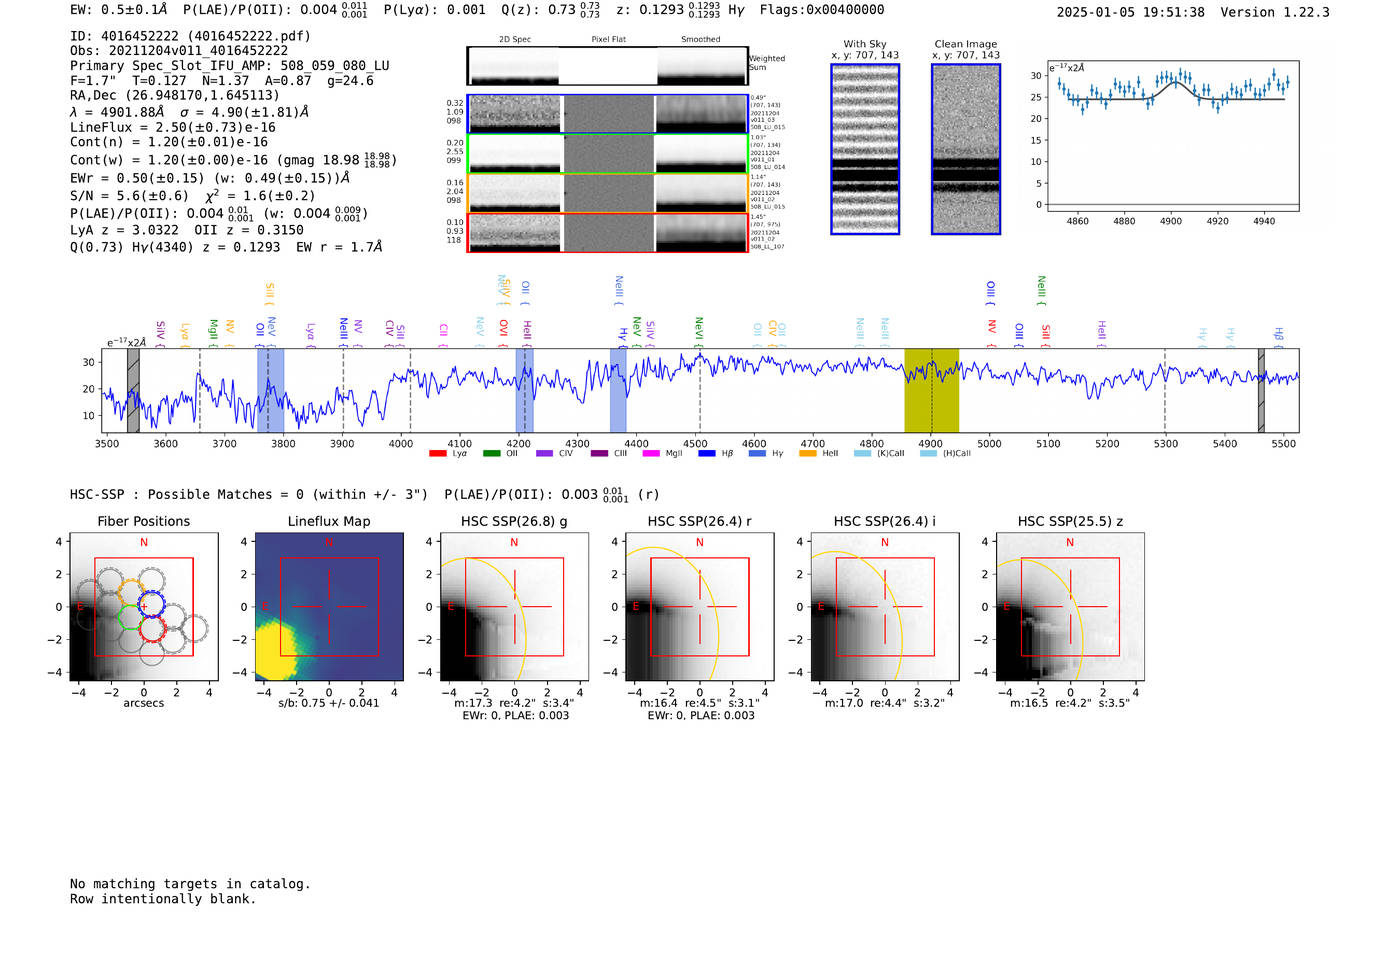Click the gray hatched band near 5465
This screenshot has width=1400, height=953.
pyautogui.click(x=1261, y=391)
